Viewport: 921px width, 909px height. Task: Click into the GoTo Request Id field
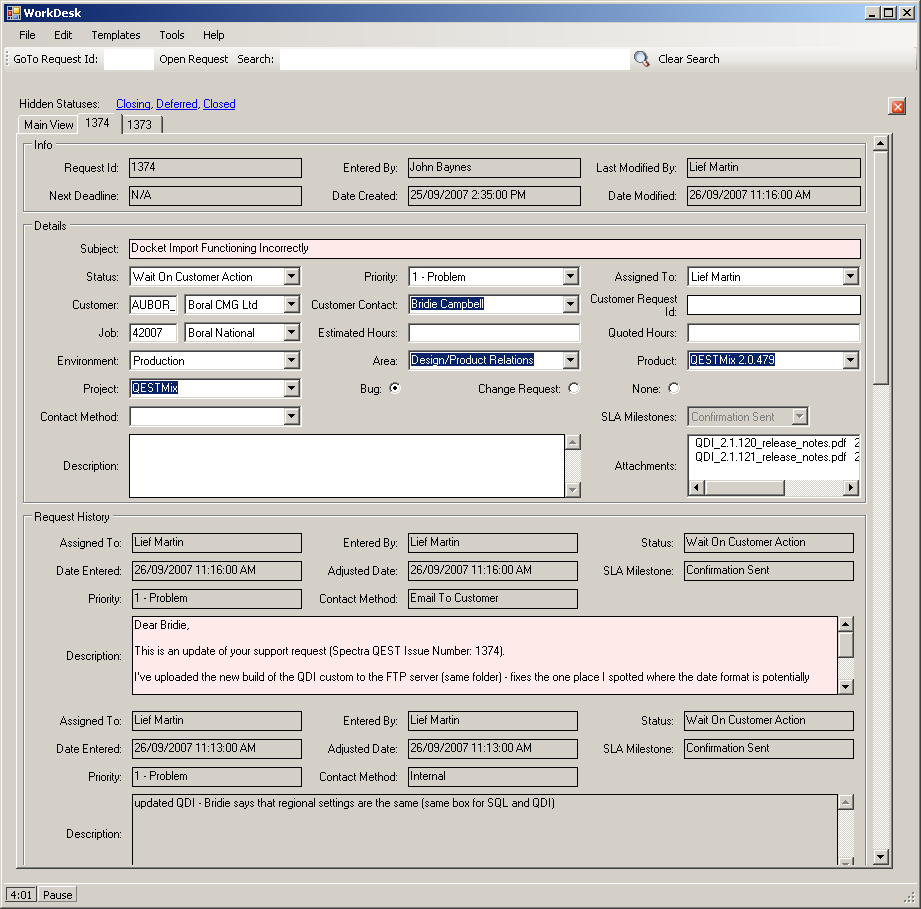pyautogui.click(x=128, y=59)
